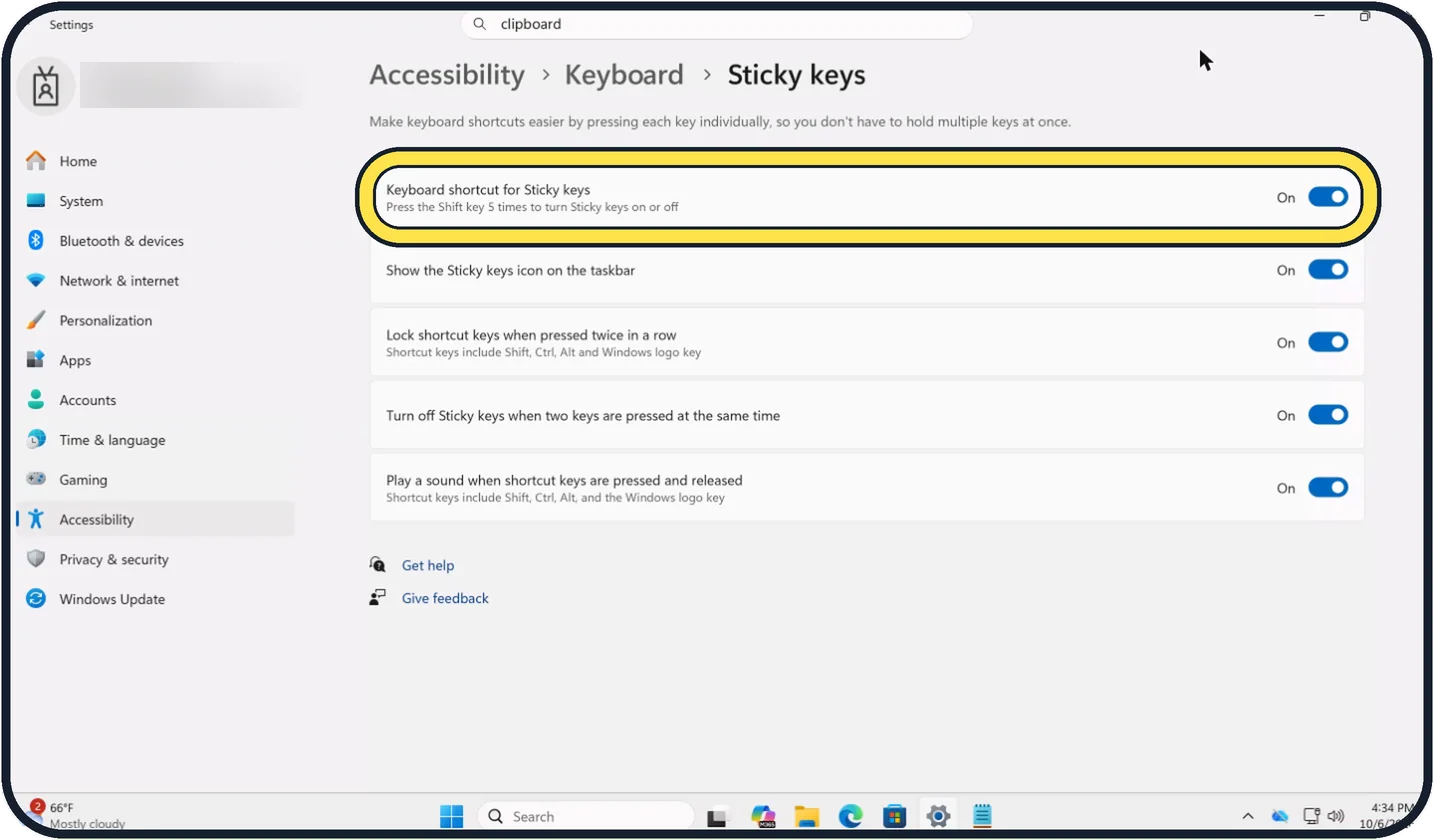Disable Play a sound when shortcut keys pressed
The image size is (1434, 840).
1328,488
